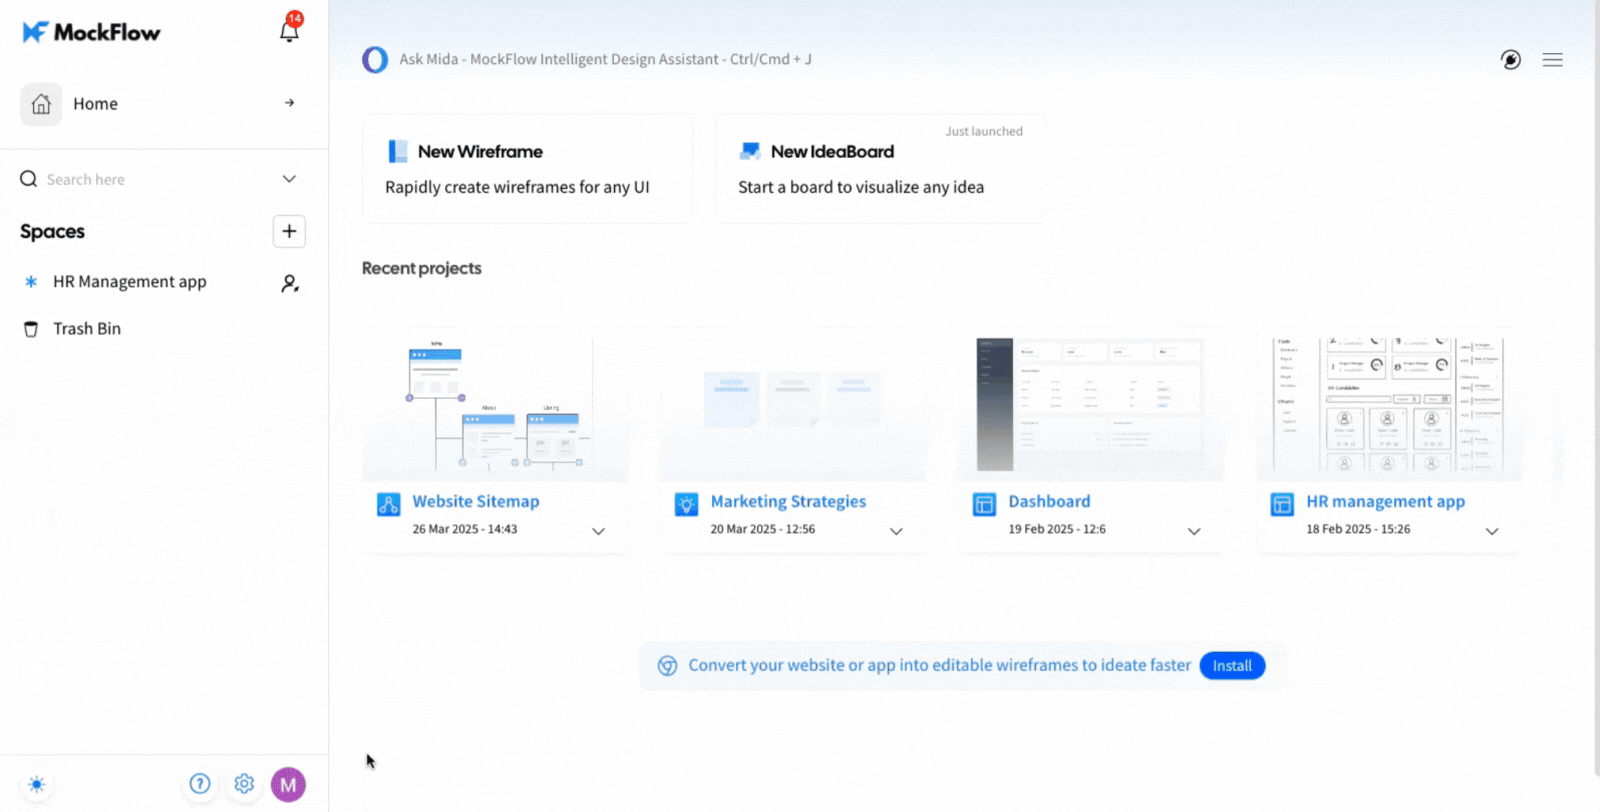Click the Trash Bin bucket icon
1600x812 pixels.
pyautogui.click(x=31, y=329)
